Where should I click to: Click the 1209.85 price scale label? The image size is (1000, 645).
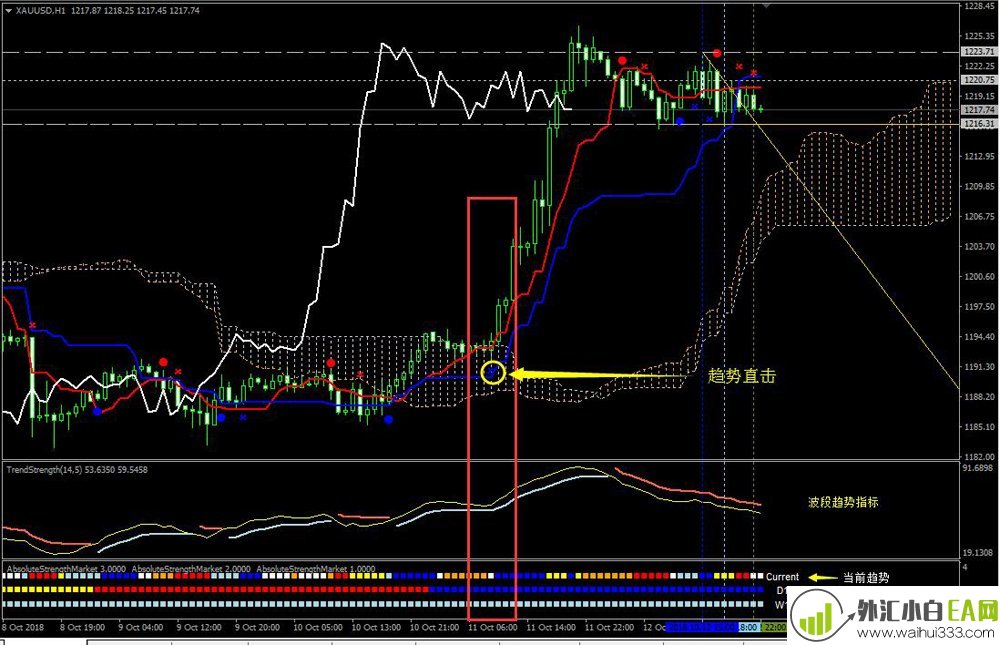[980, 186]
